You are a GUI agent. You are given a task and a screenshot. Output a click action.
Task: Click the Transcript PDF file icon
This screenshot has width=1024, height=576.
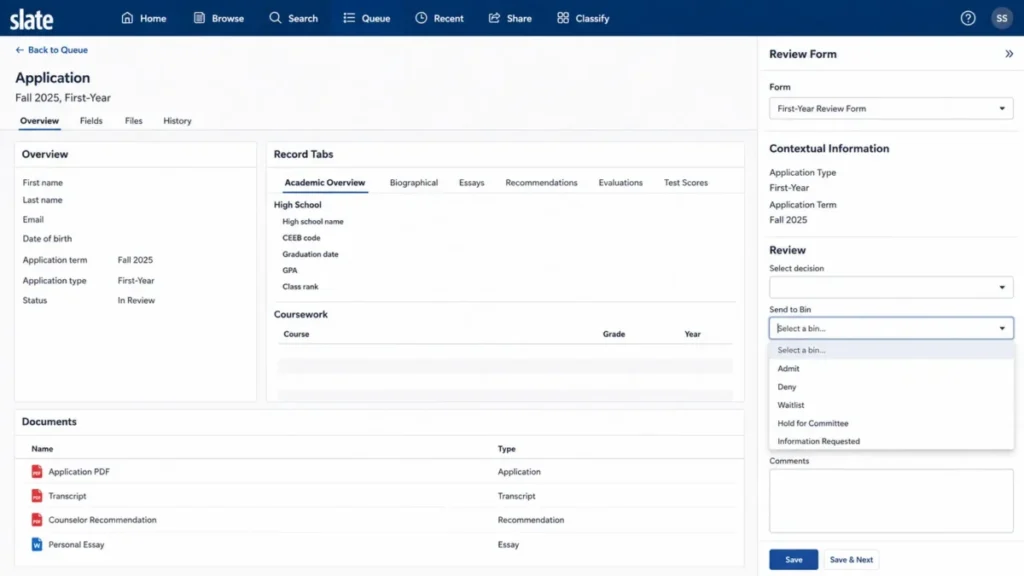click(37, 496)
